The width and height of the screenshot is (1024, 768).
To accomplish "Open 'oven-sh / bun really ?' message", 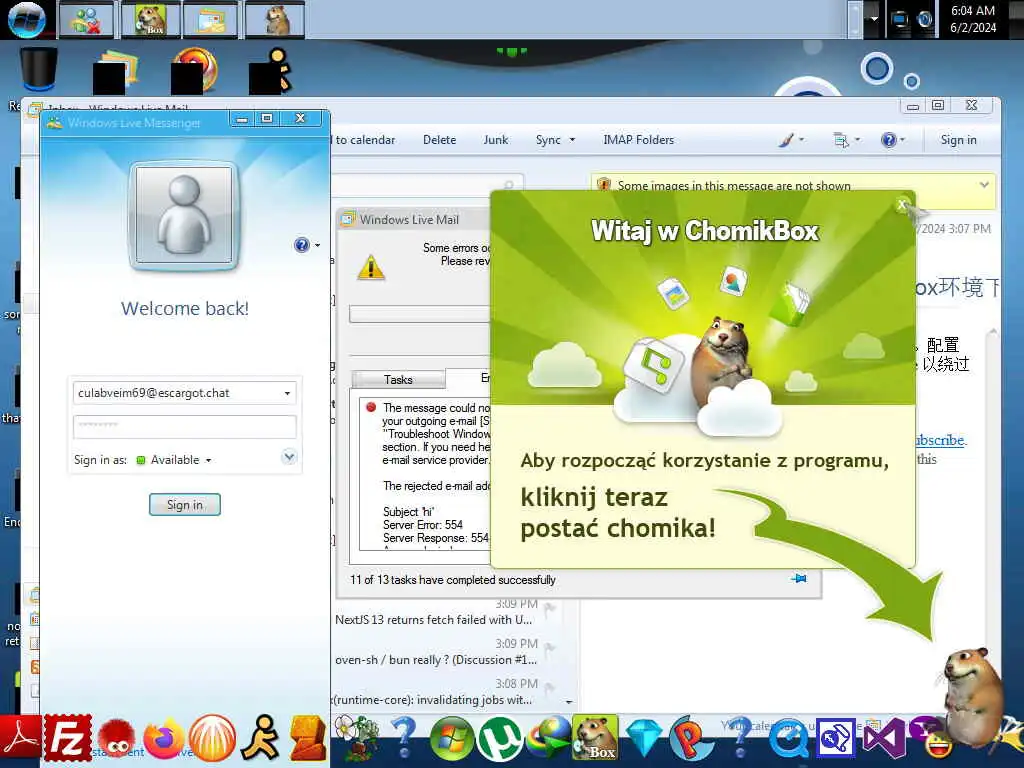I will 436,660.
